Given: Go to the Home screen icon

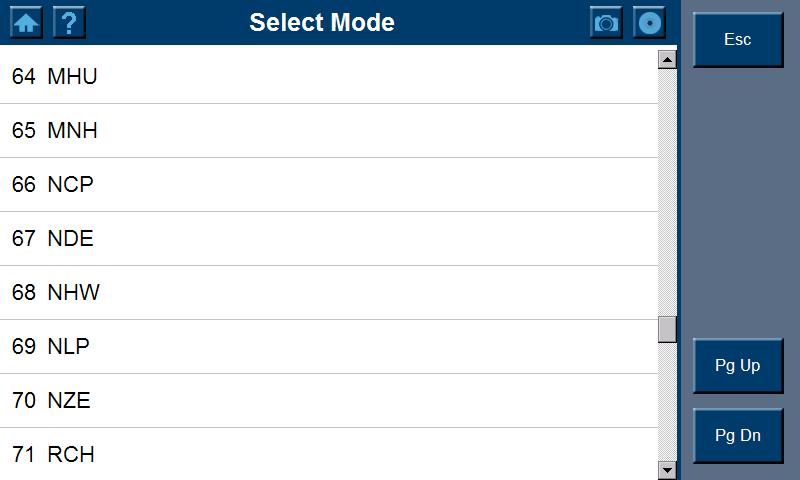Looking at the screenshot, I should pyautogui.click(x=26, y=23).
